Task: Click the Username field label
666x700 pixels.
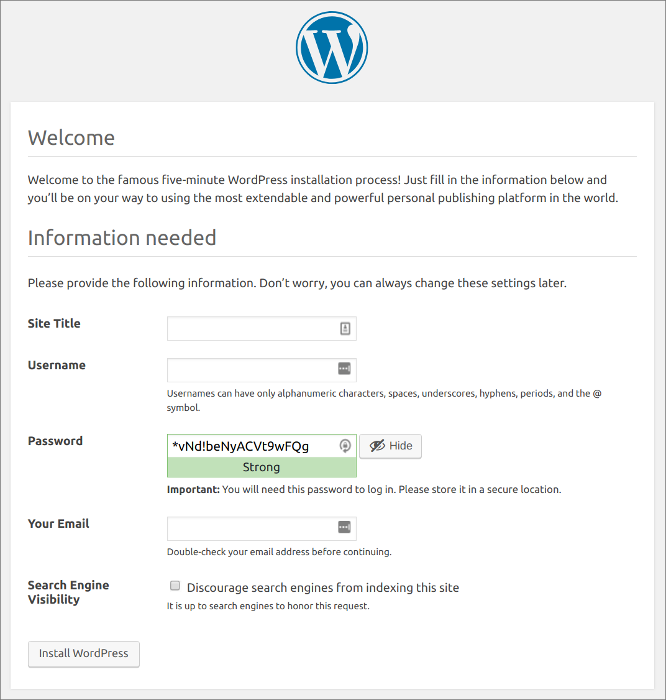Action: click(x=56, y=366)
